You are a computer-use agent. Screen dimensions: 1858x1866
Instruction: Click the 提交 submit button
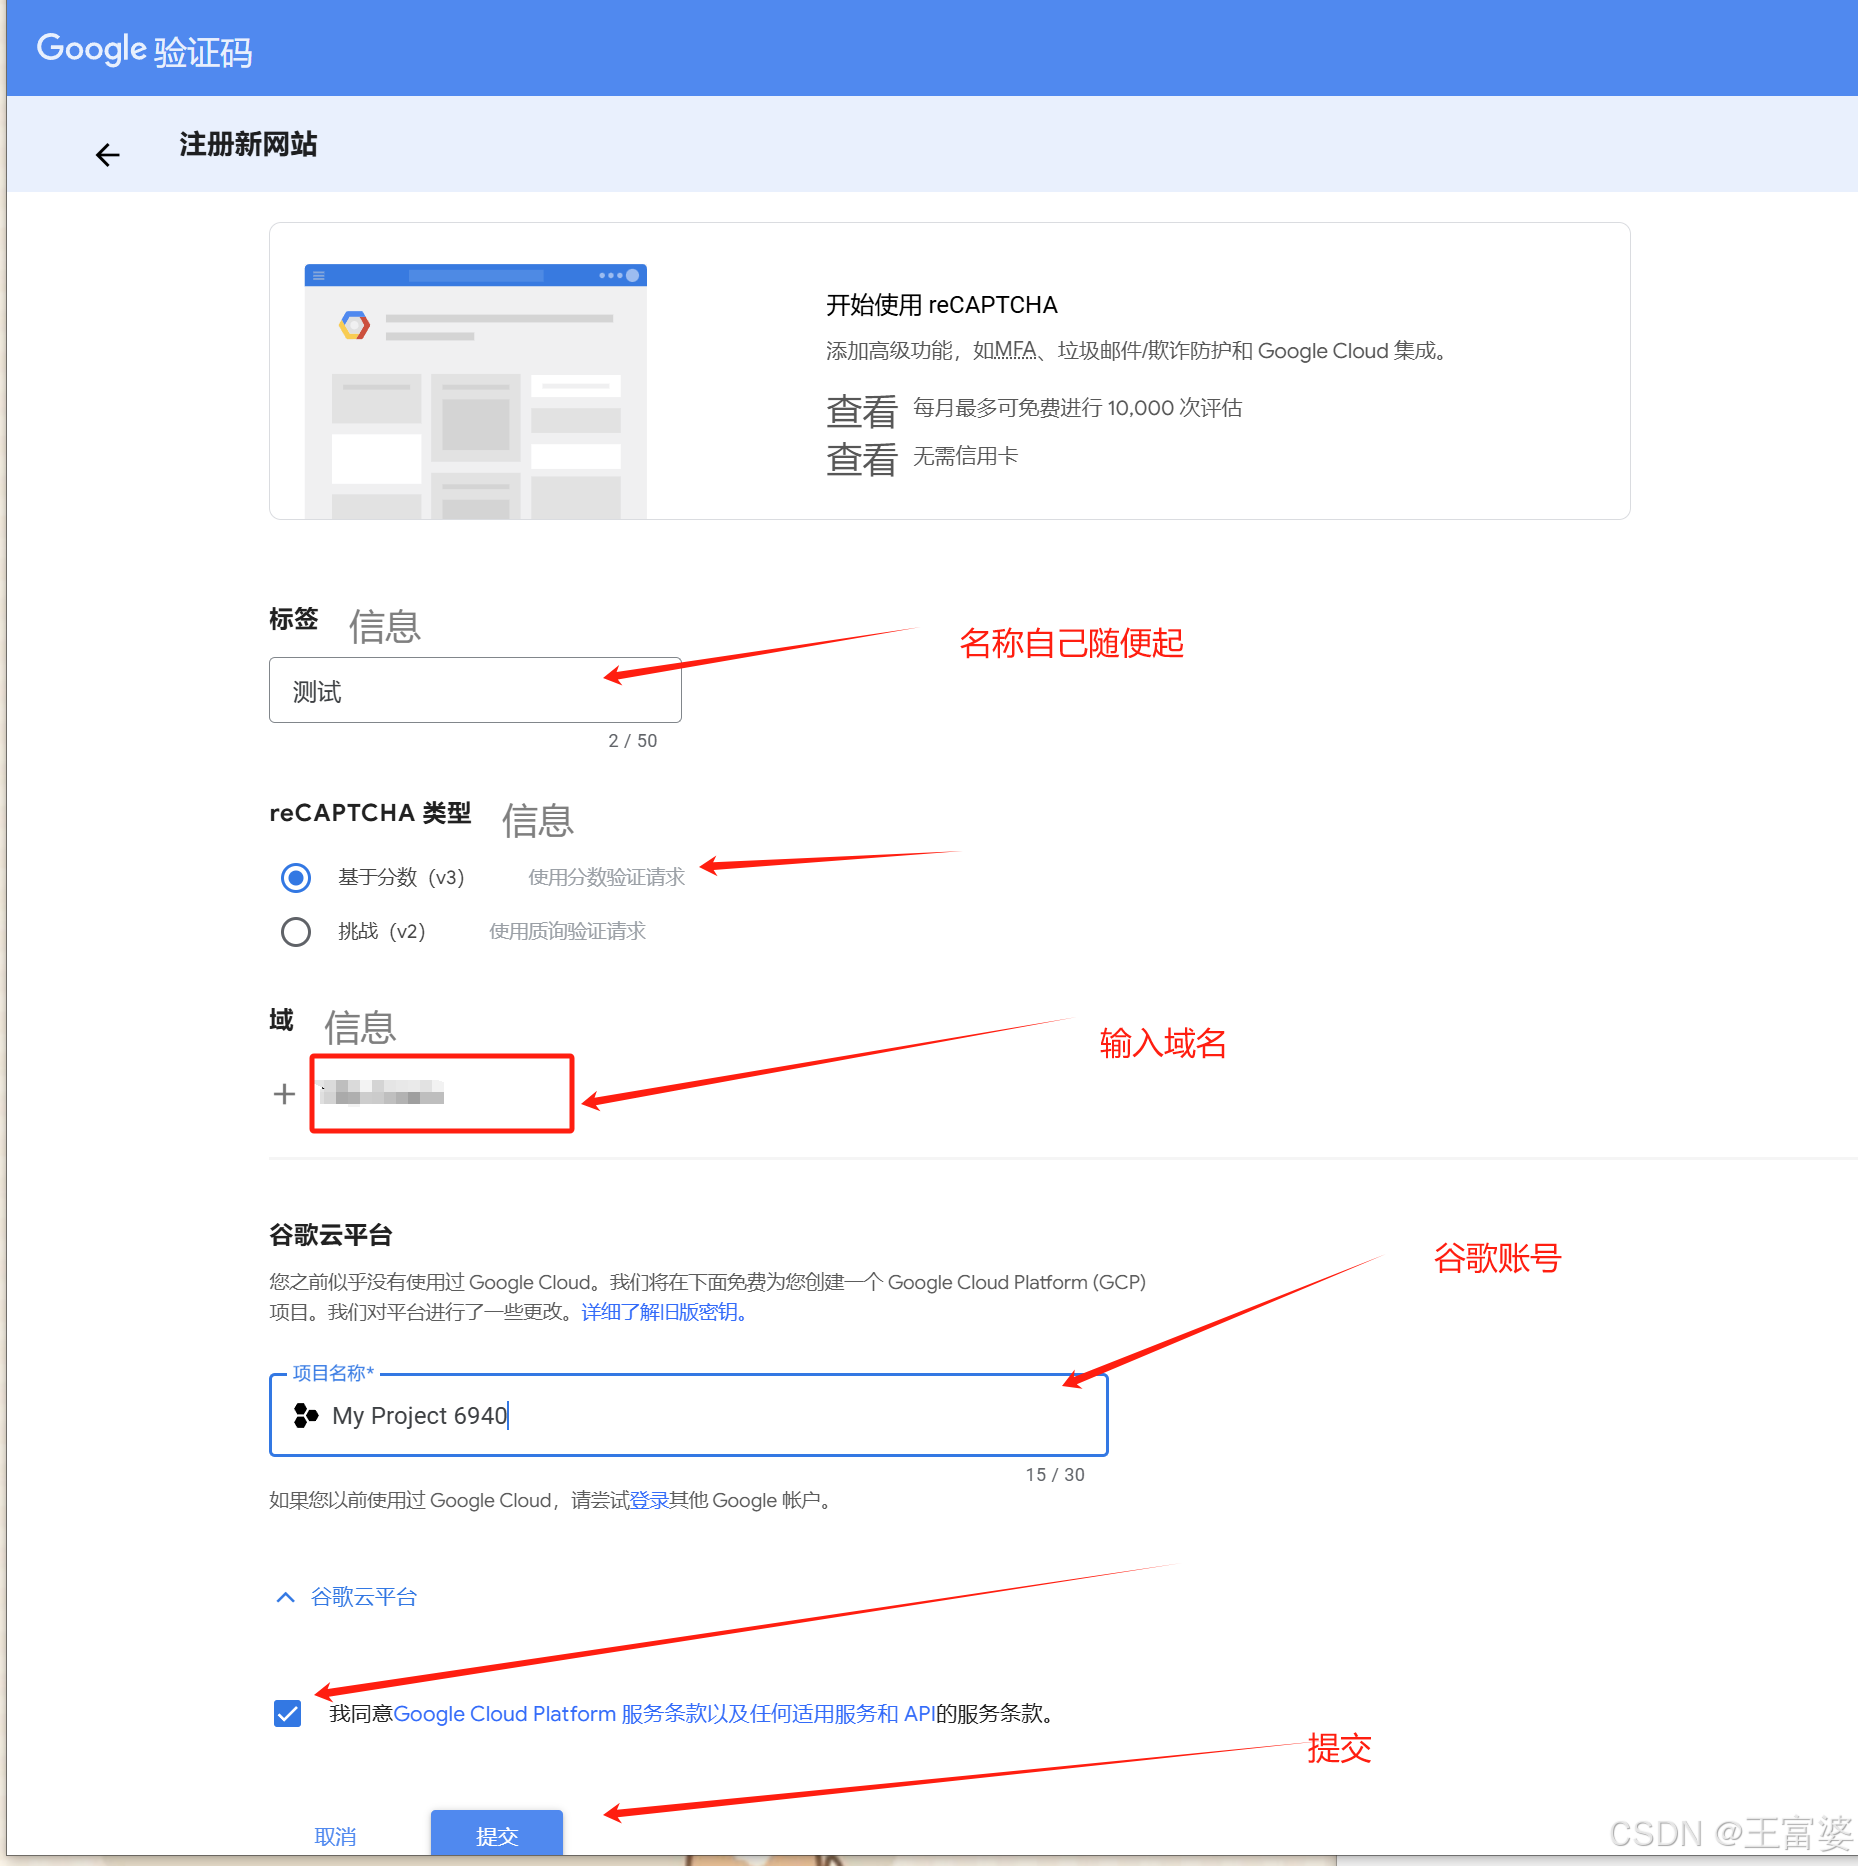click(497, 1835)
